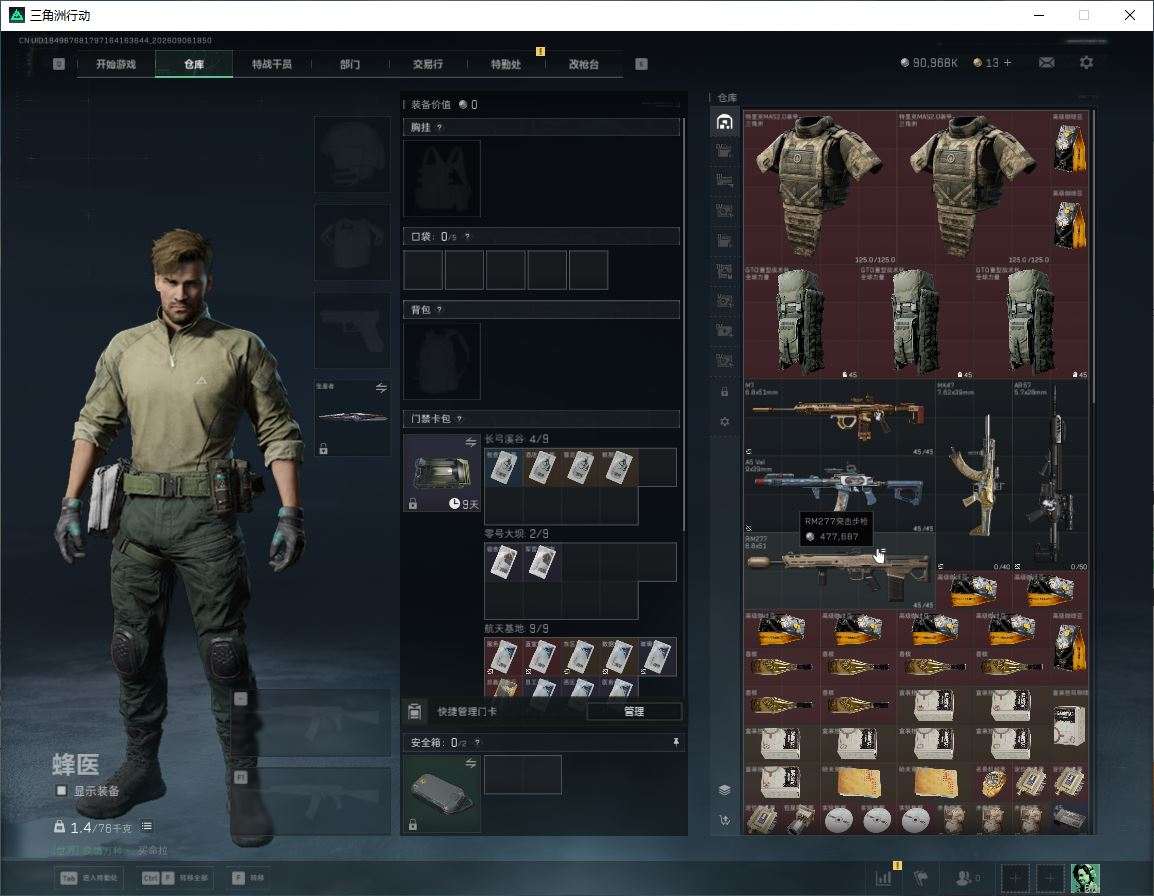Select the keycard case container
The image size is (1154, 896).
point(442,473)
